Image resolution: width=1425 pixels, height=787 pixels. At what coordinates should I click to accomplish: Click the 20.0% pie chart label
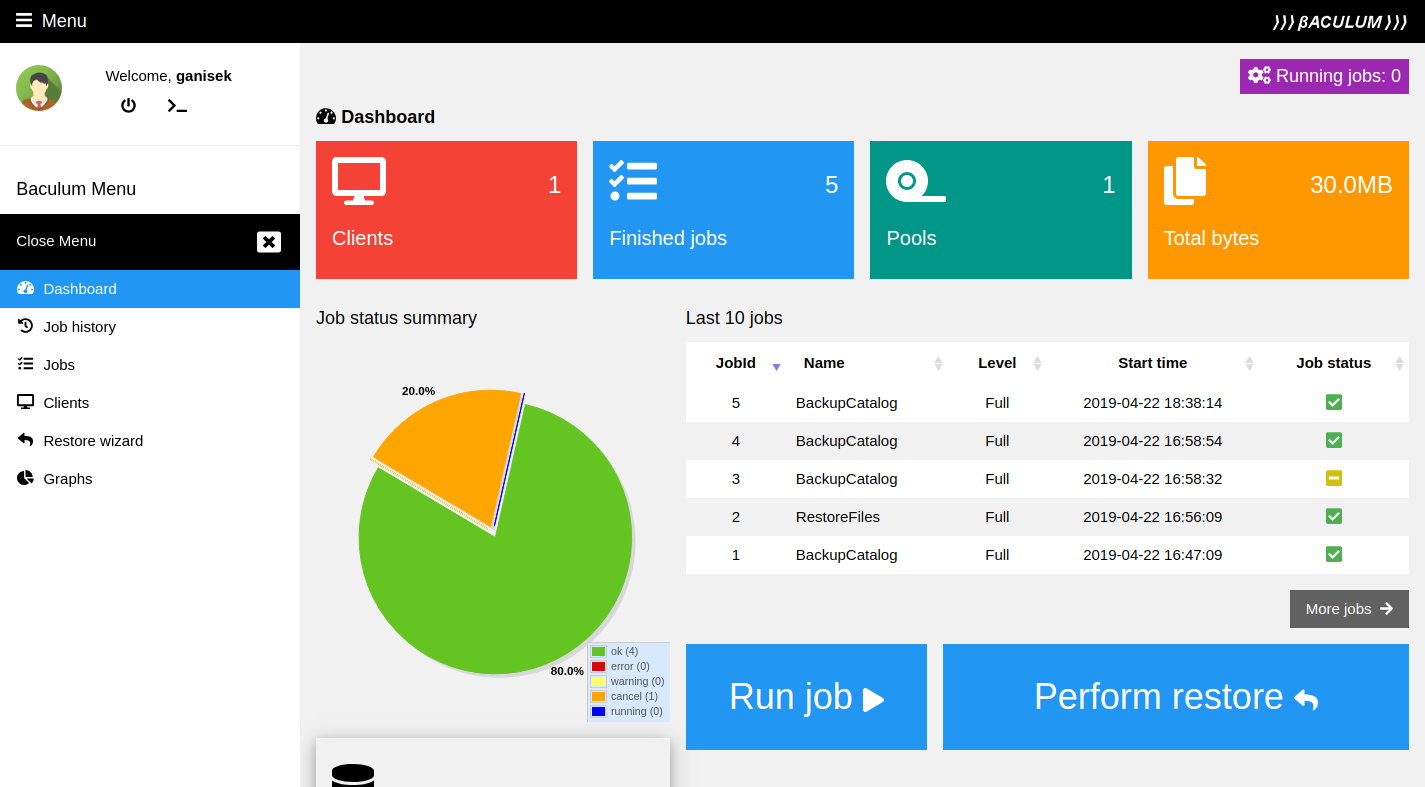(x=418, y=391)
